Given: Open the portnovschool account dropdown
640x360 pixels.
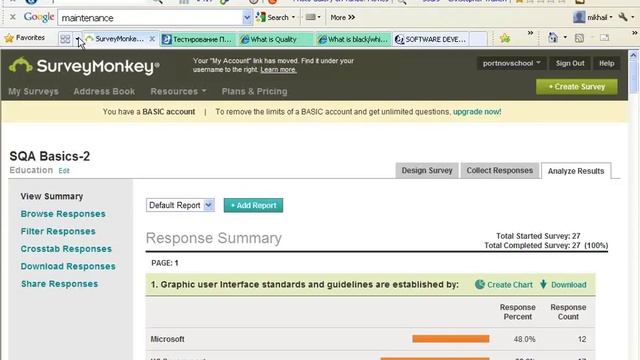Looking at the screenshot, I should pyautogui.click(x=511, y=63).
